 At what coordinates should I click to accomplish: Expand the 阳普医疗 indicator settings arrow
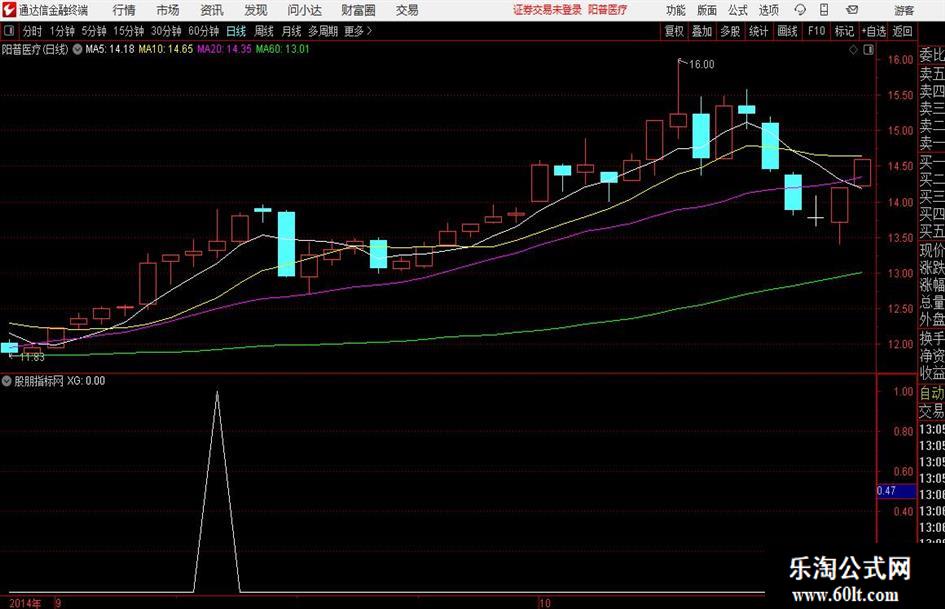(x=78, y=49)
